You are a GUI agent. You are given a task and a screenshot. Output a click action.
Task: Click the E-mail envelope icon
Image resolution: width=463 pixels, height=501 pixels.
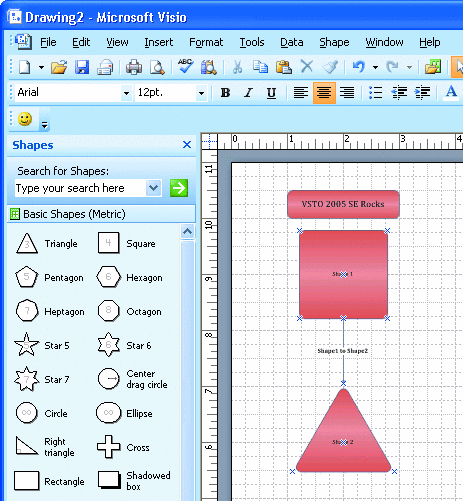tap(105, 67)
